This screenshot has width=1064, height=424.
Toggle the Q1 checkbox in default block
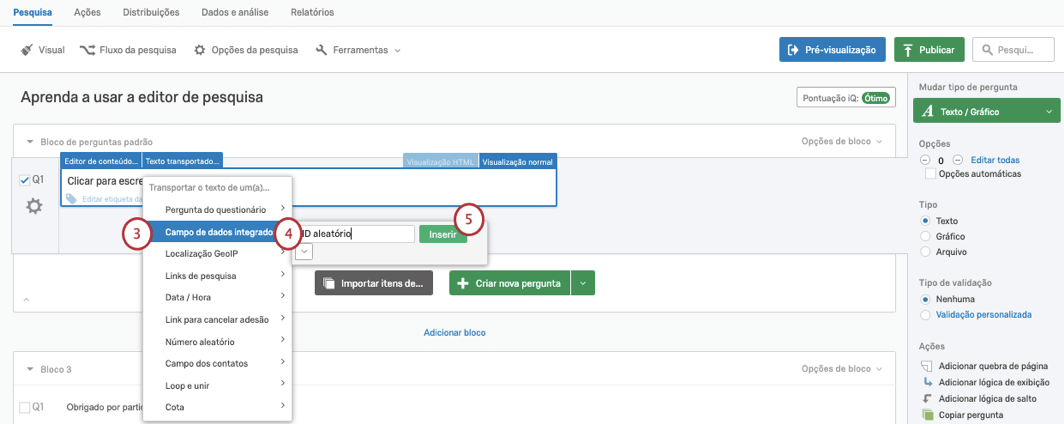pyautogui.click(x=24, y=180)
